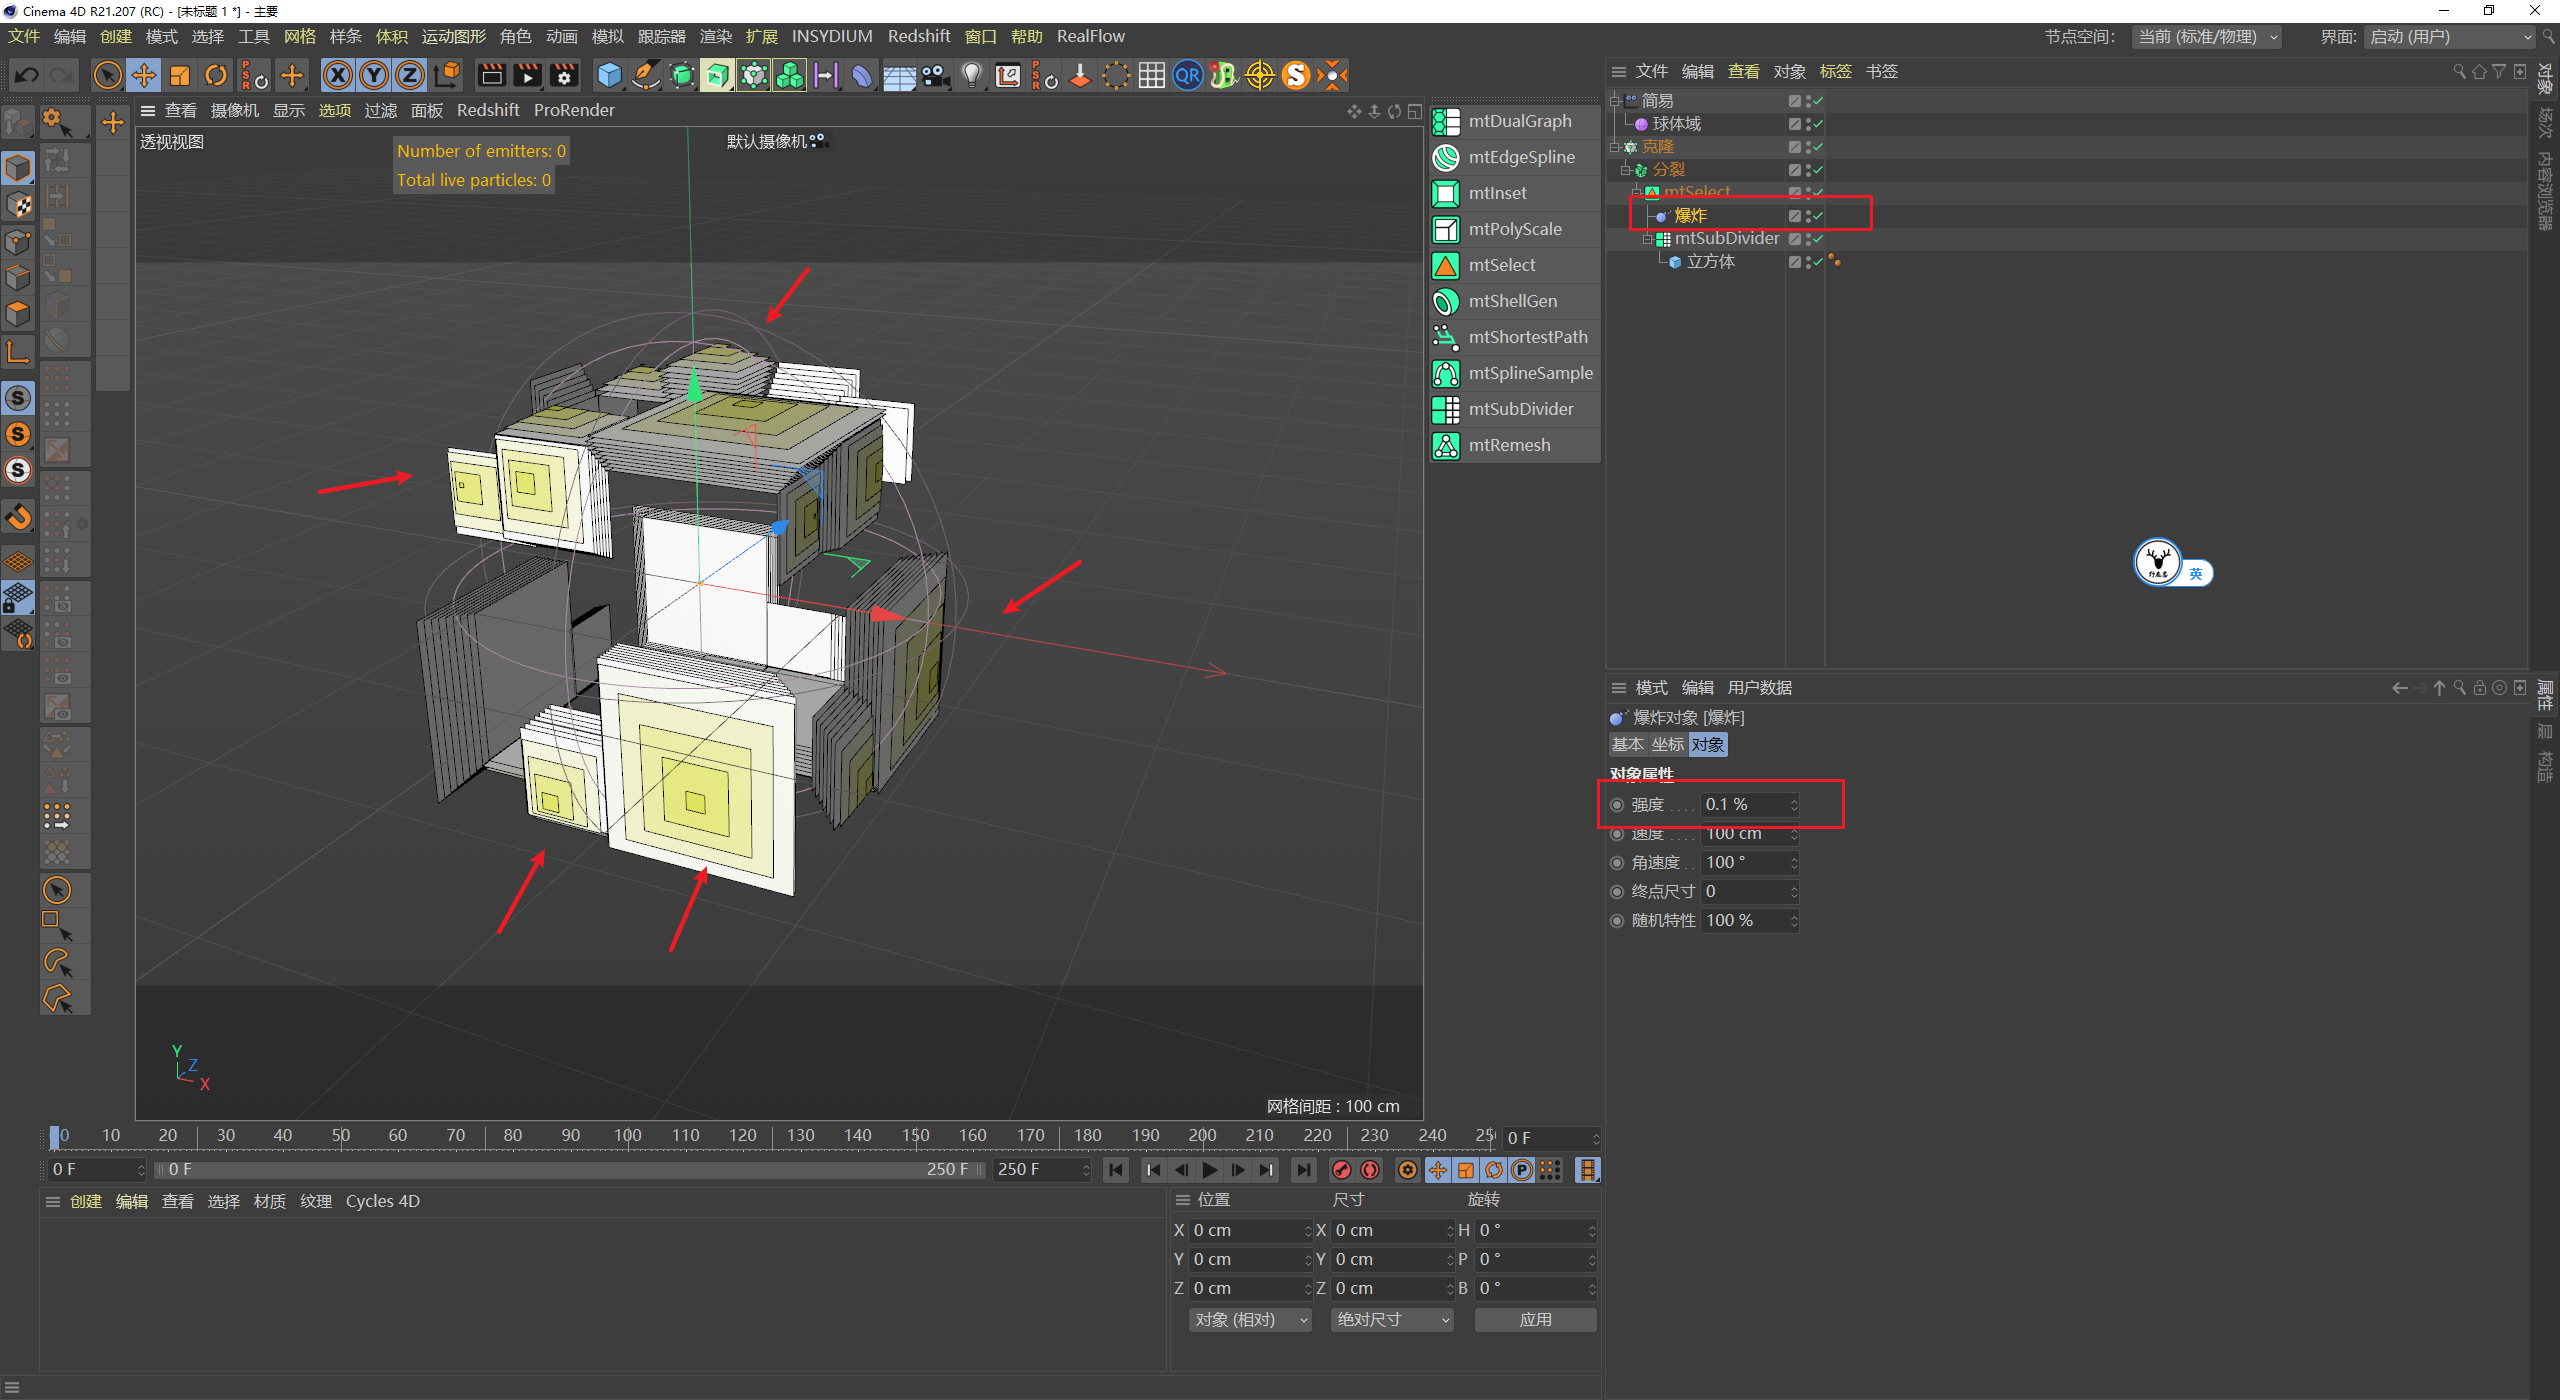Click the Camera object icon
This screenshot has width=2560, height=1400.
[x=936, y=75]
